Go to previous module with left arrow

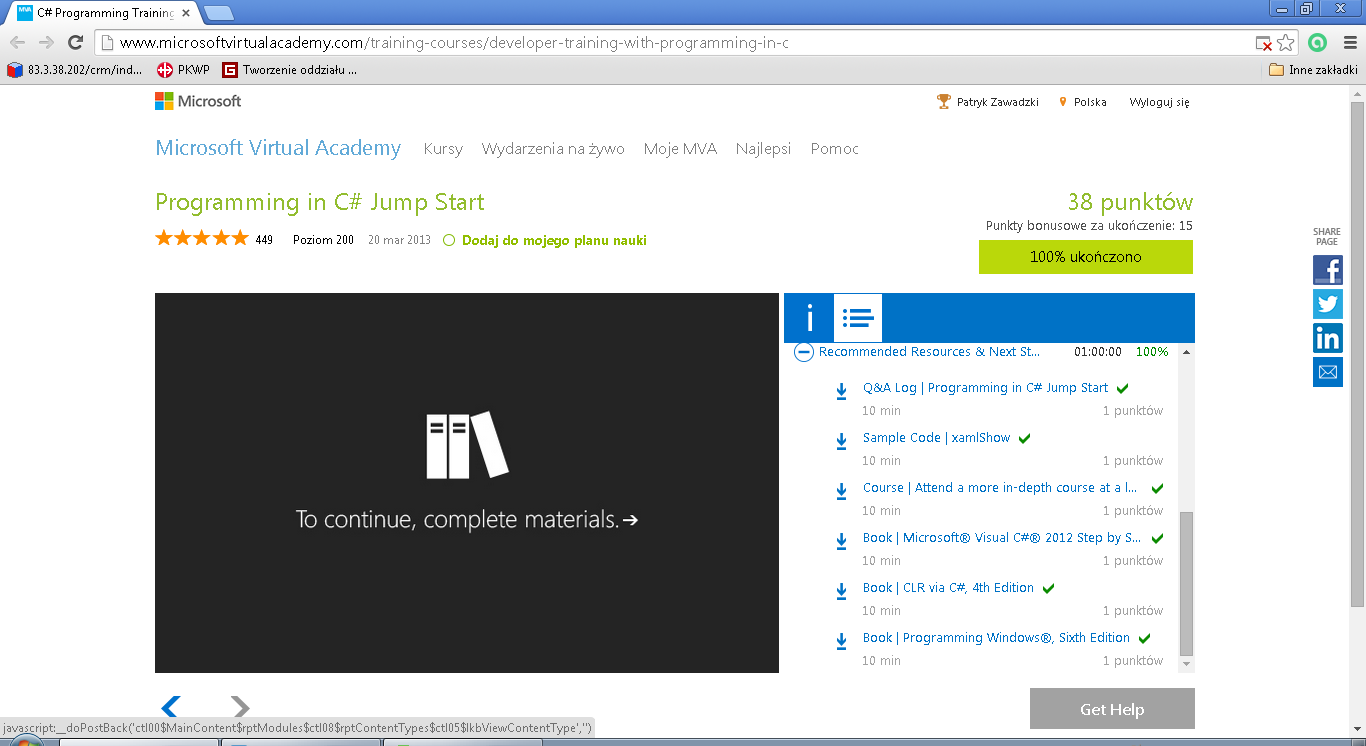pos(171,707)
